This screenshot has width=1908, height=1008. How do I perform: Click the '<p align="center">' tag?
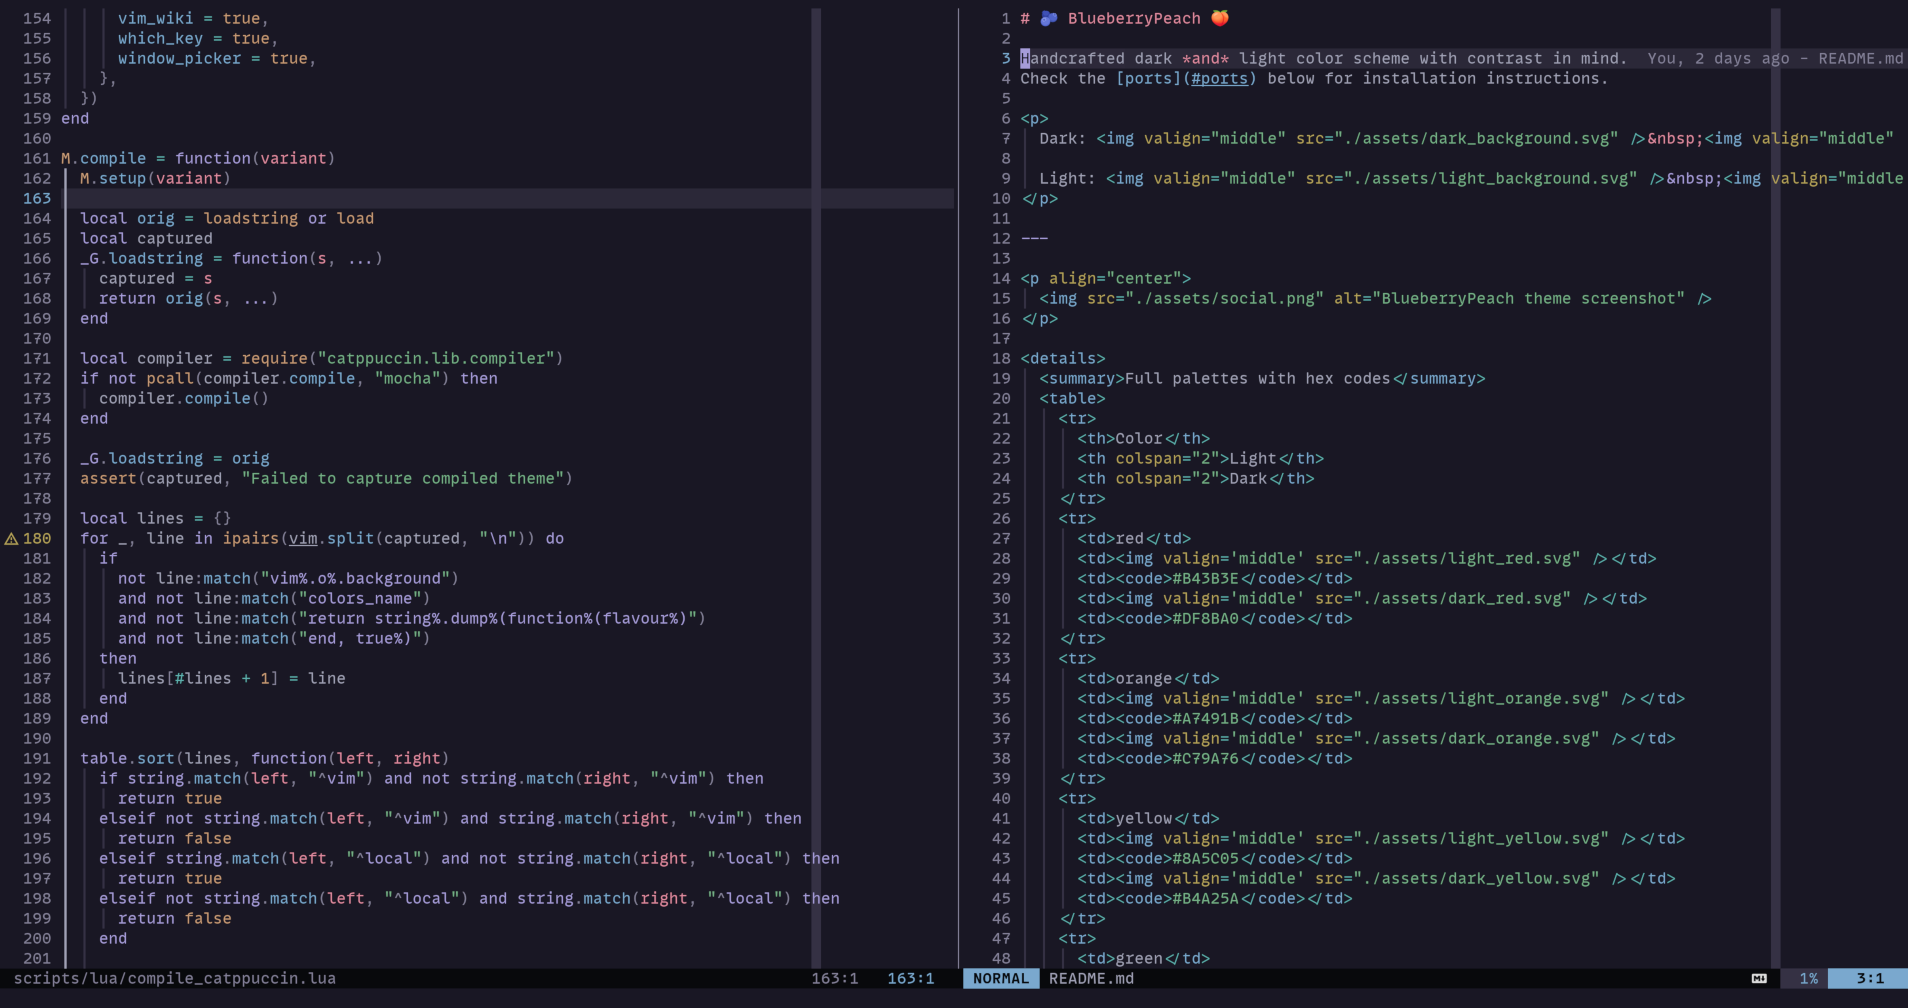pyautogui.click(x=1106, y=278)
